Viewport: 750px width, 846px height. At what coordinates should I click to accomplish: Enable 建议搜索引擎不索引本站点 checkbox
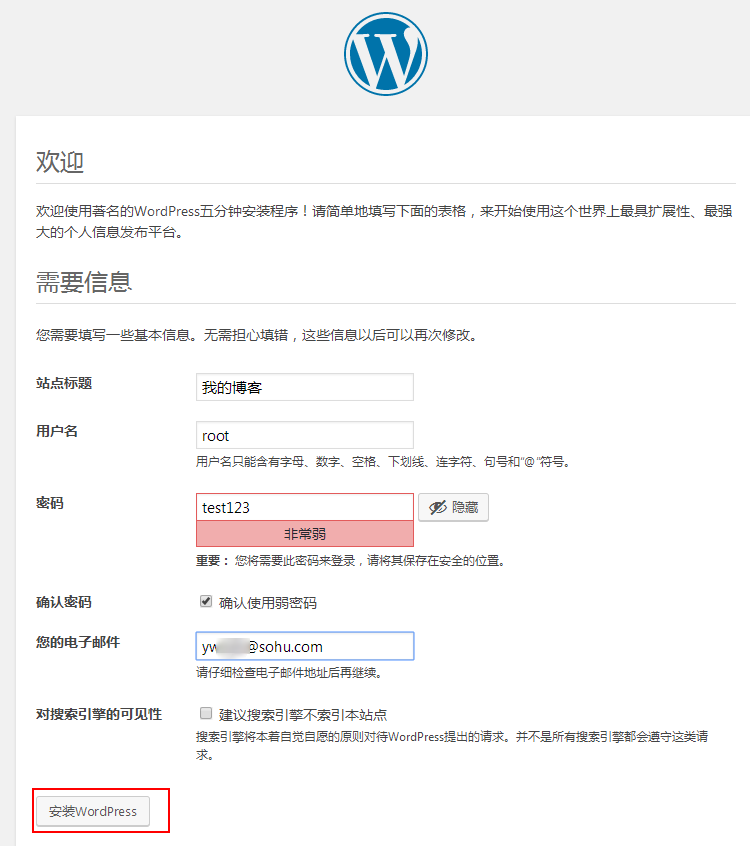tap(206, 713)
